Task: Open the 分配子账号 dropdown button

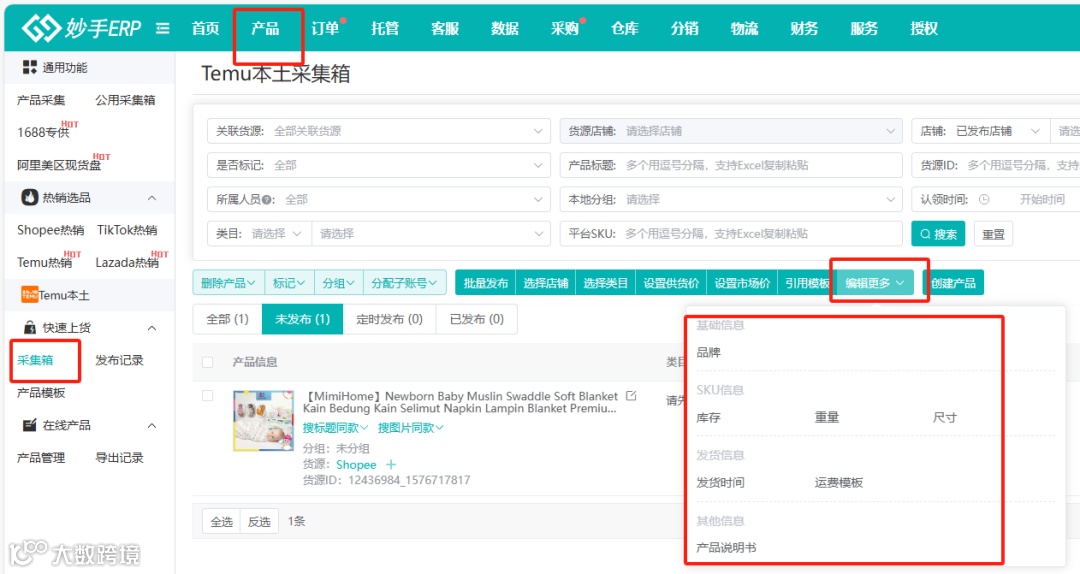Action: tap(404, 283)
